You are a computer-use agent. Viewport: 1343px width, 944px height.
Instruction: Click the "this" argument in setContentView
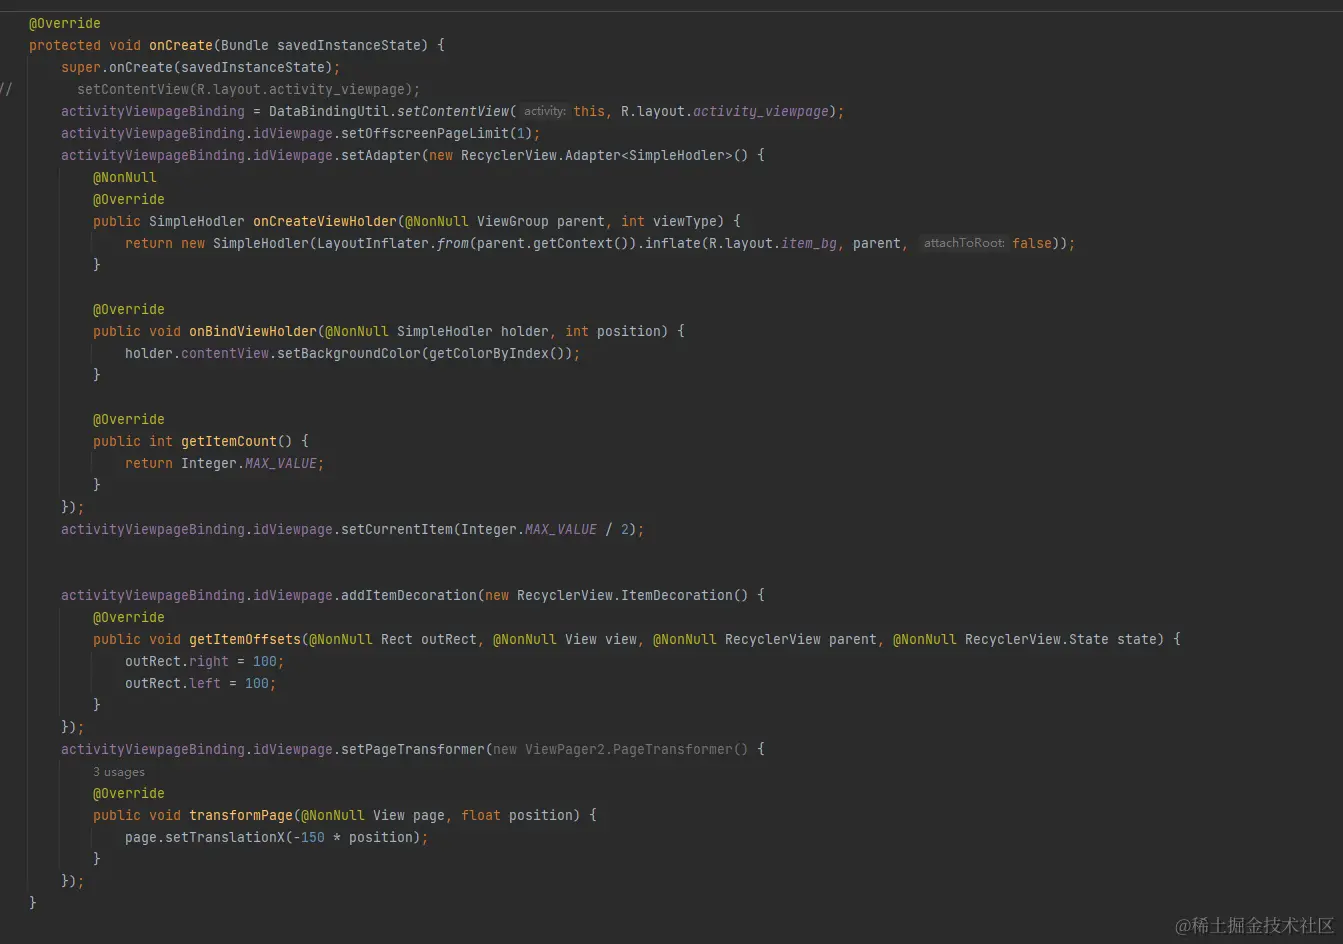[x=589, y=111]
